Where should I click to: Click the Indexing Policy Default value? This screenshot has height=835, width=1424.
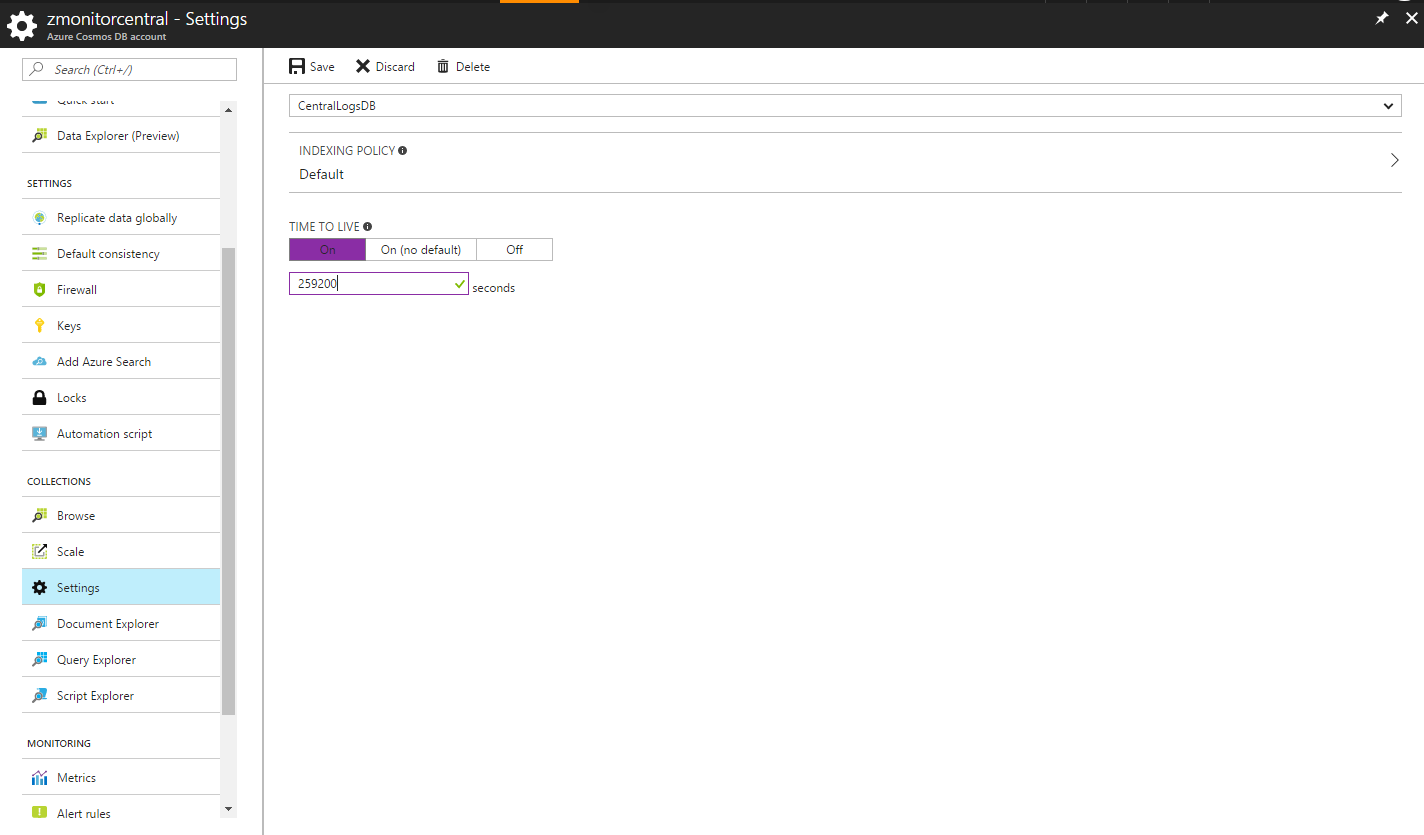pos(321,174)
